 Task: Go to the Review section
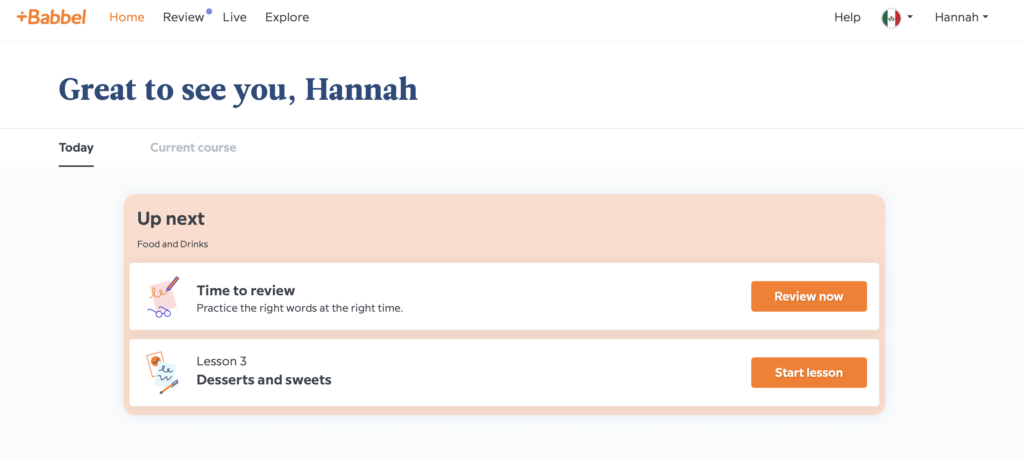tap(184, 18)
